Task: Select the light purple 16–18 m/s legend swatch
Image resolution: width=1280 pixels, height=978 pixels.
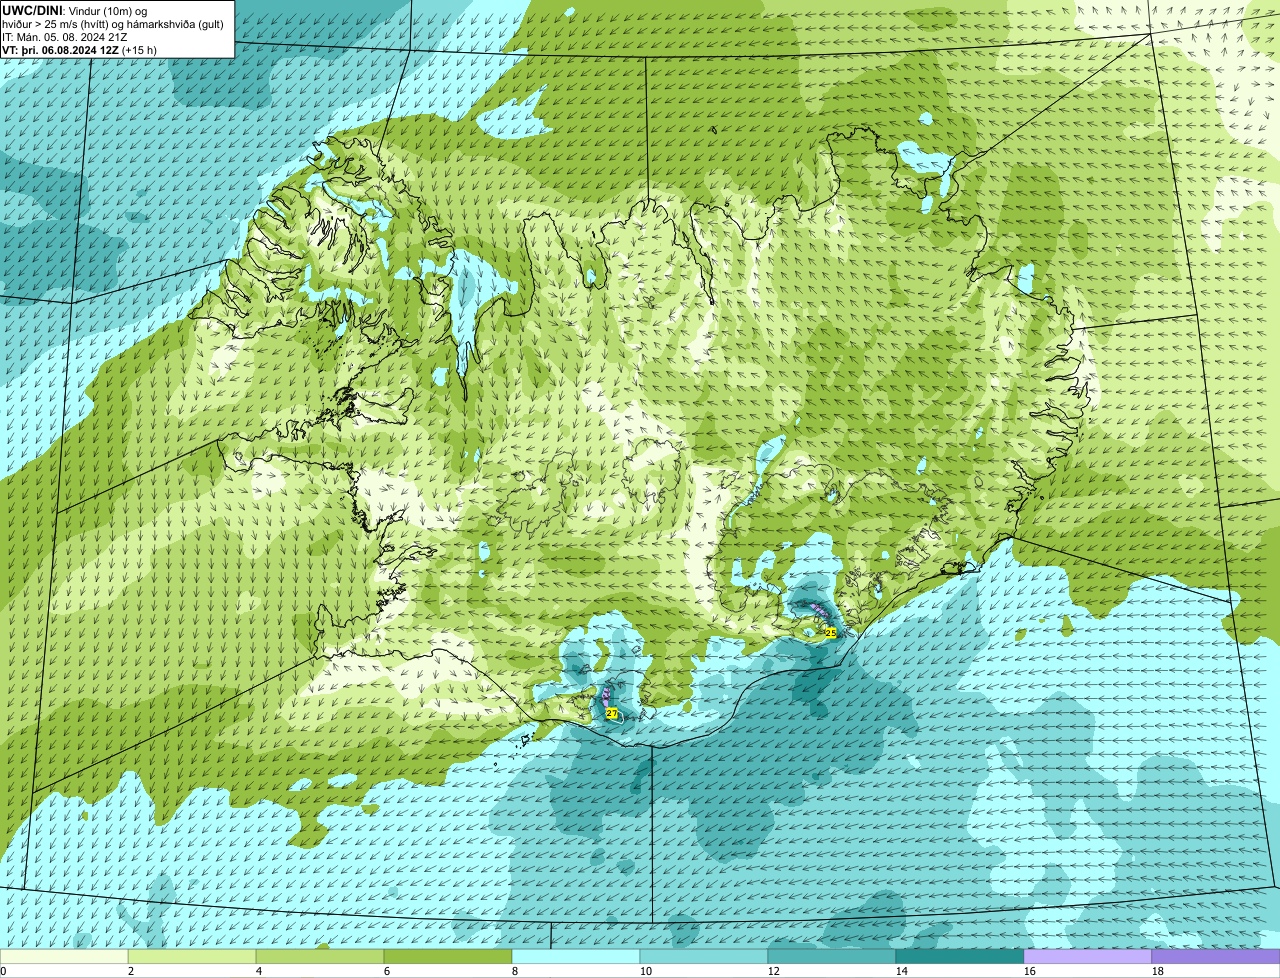Action: click(x=1088, y=956)
